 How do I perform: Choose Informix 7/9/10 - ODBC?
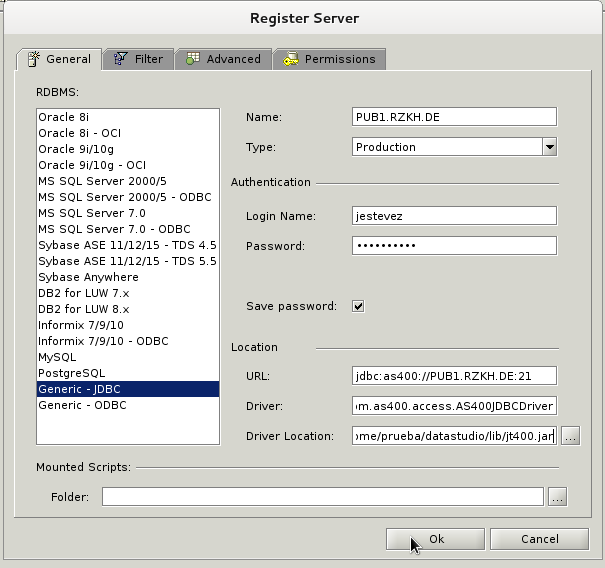click(x=128, y=341)
